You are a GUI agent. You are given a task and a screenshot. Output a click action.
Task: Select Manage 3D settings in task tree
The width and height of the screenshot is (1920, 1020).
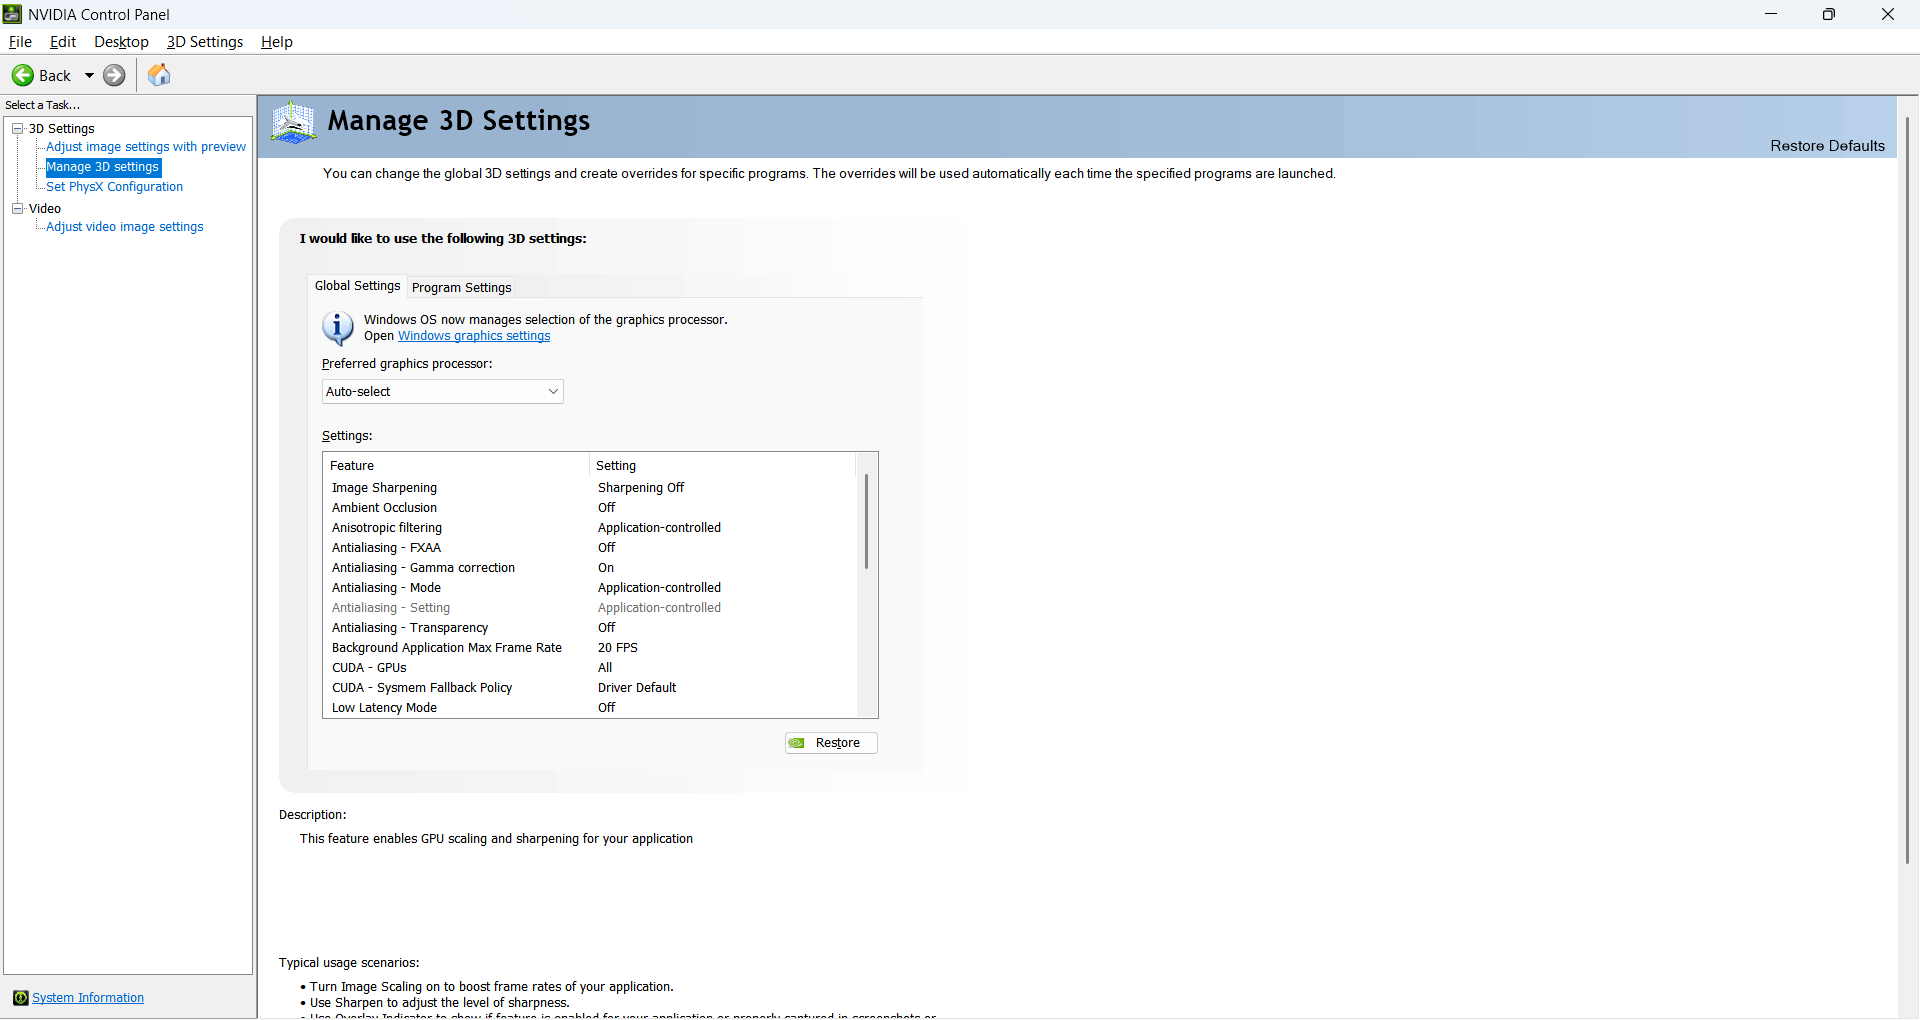point(103,167)
